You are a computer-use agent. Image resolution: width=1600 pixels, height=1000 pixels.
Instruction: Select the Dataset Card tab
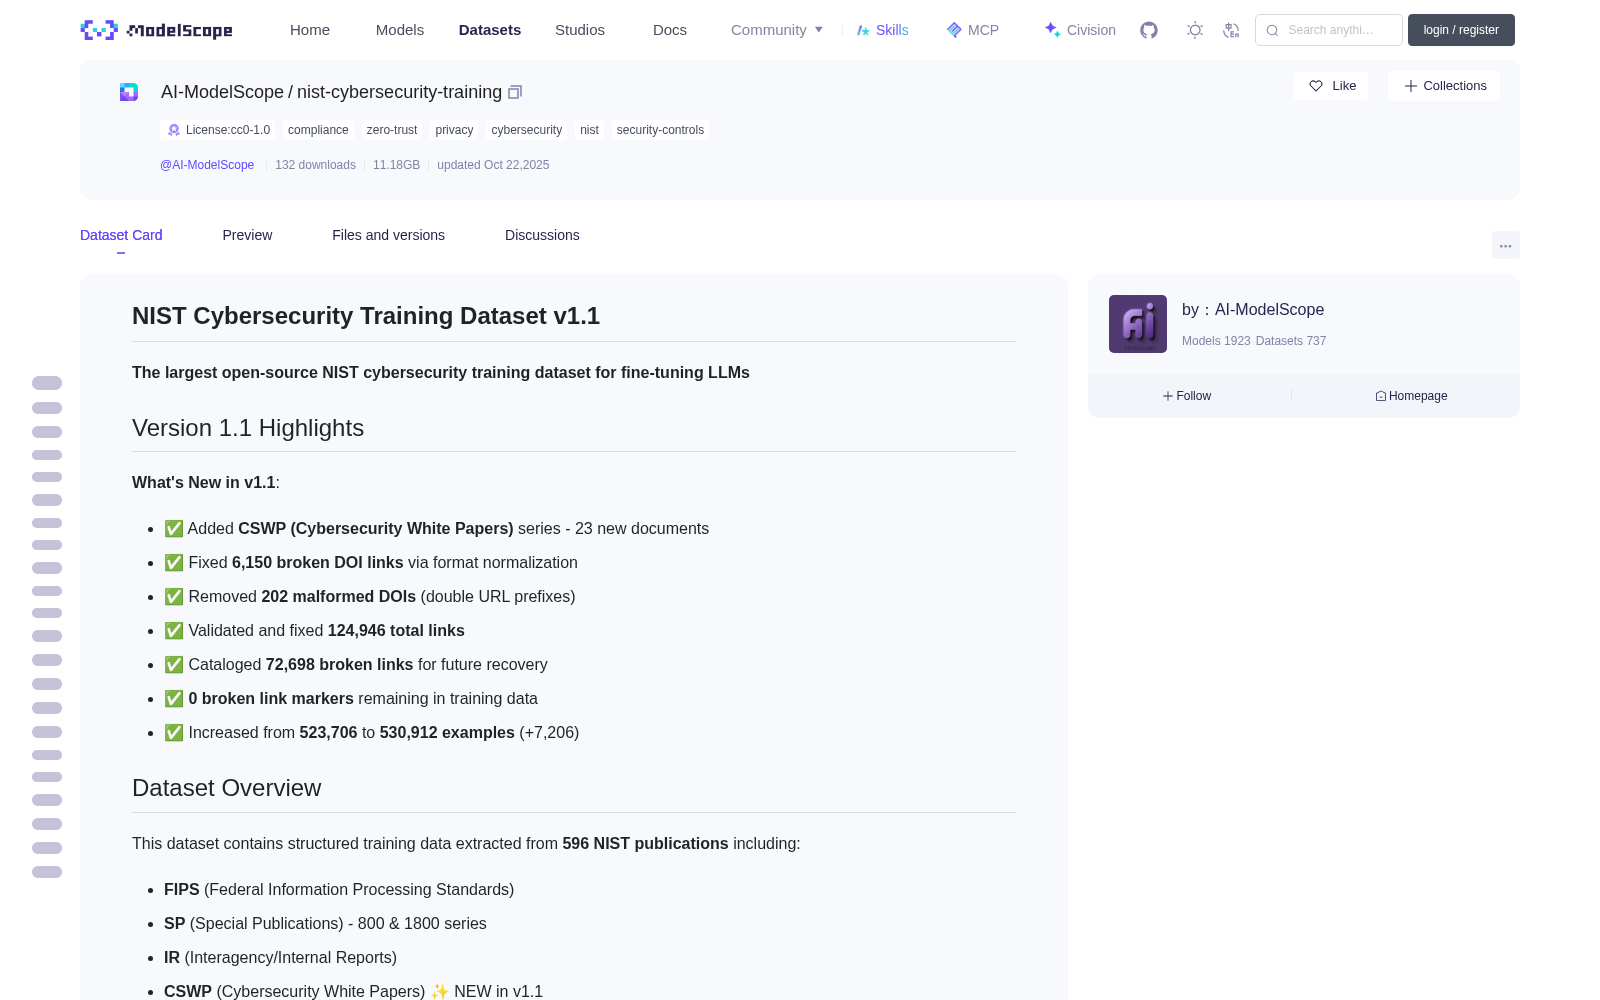pos(121,235)
